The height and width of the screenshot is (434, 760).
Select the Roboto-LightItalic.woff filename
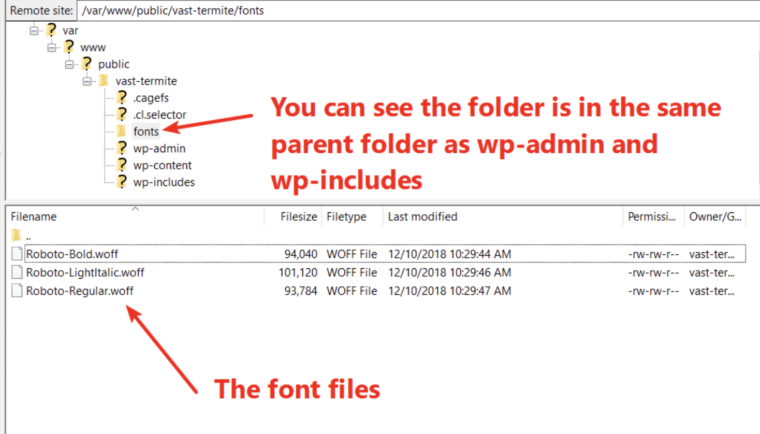click(x=85, y=273)
